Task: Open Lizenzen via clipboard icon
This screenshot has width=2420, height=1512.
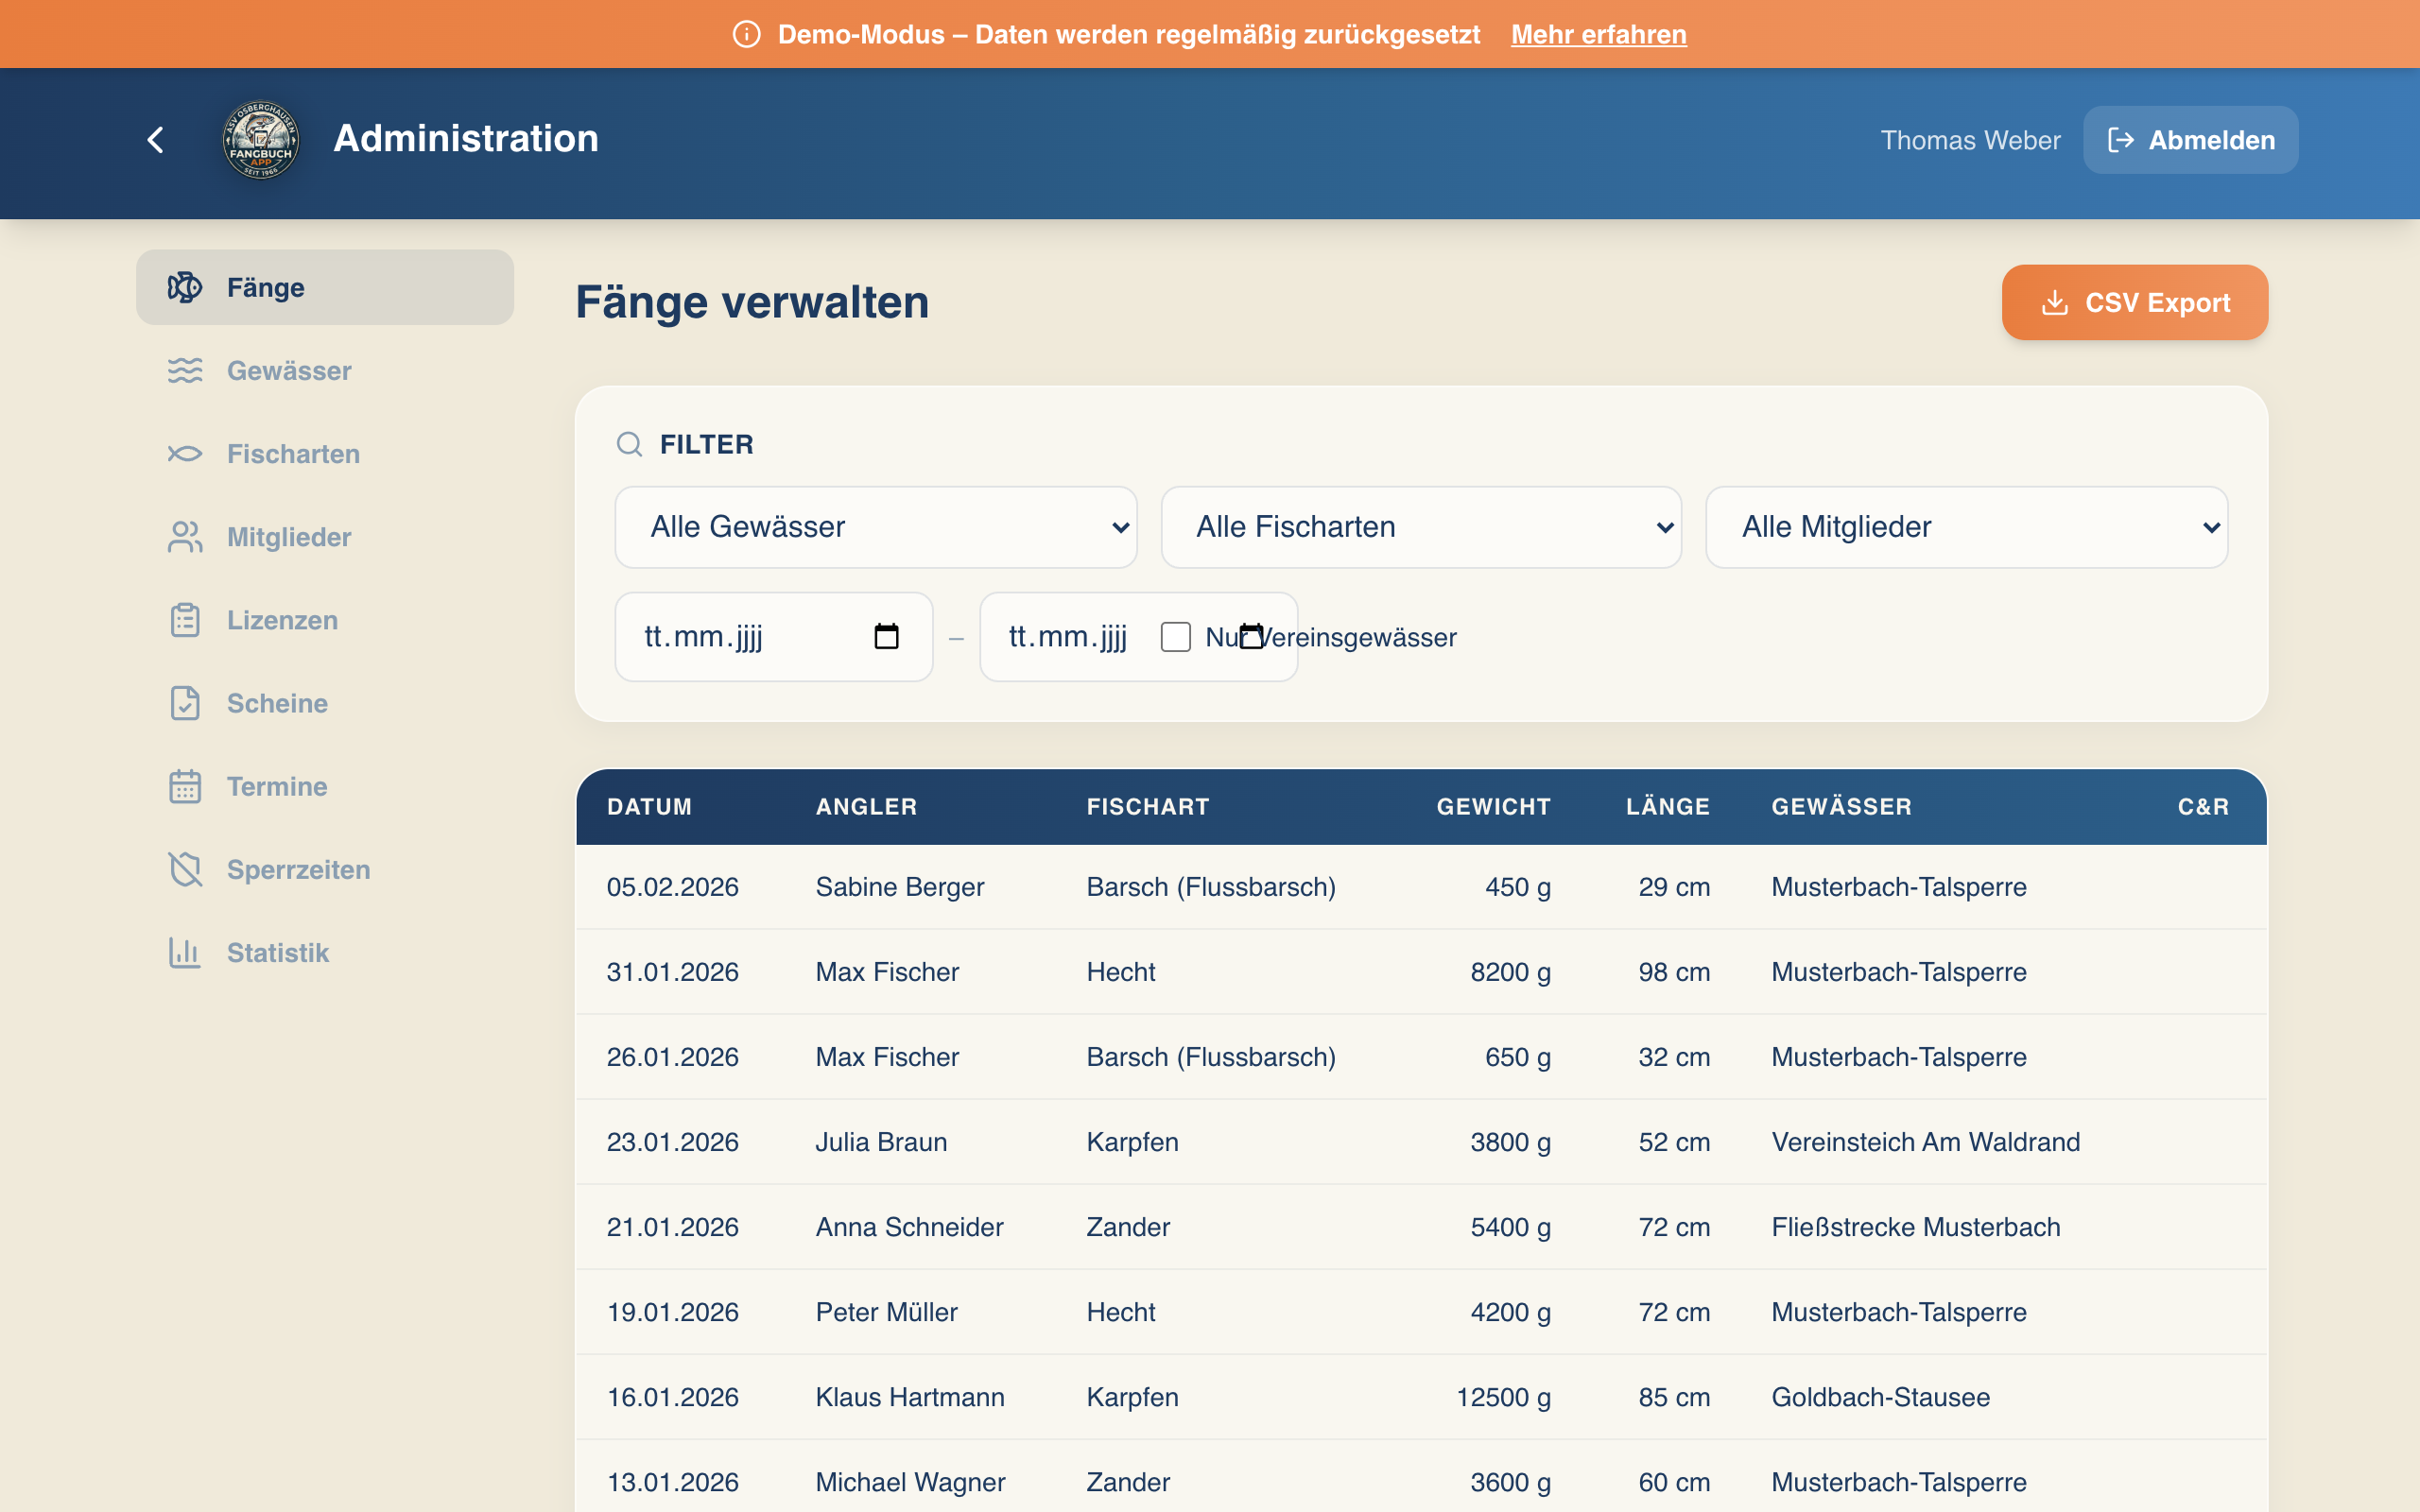Action: 185,620
